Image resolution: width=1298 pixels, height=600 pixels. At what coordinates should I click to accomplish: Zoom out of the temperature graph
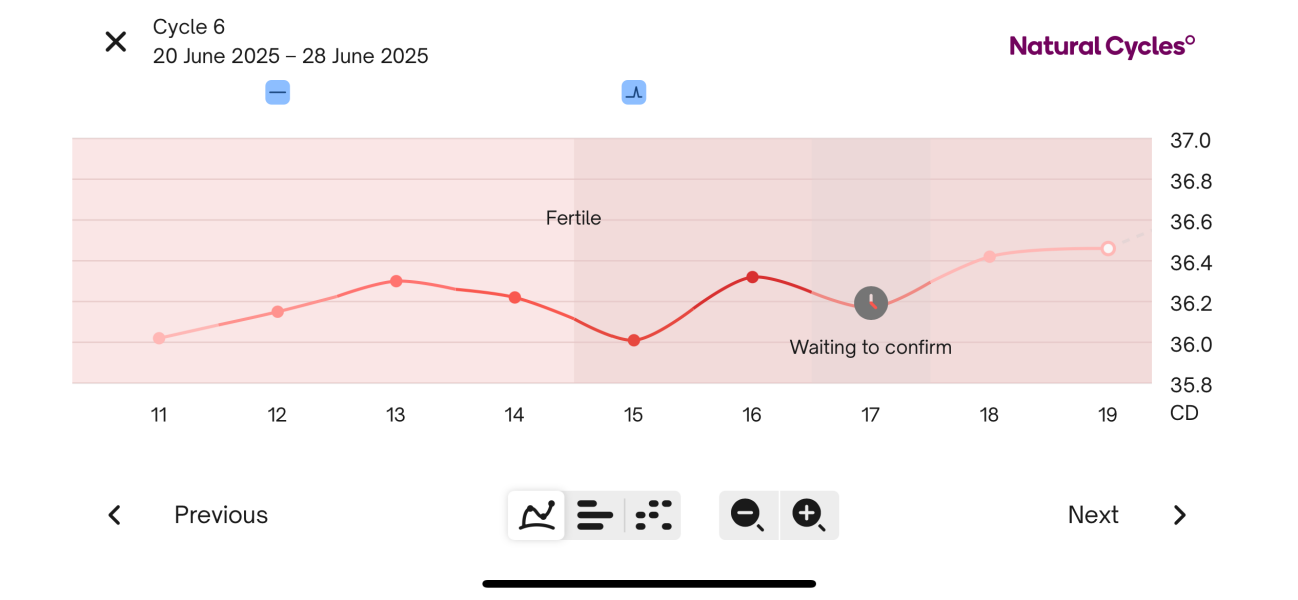coord(748,515)
